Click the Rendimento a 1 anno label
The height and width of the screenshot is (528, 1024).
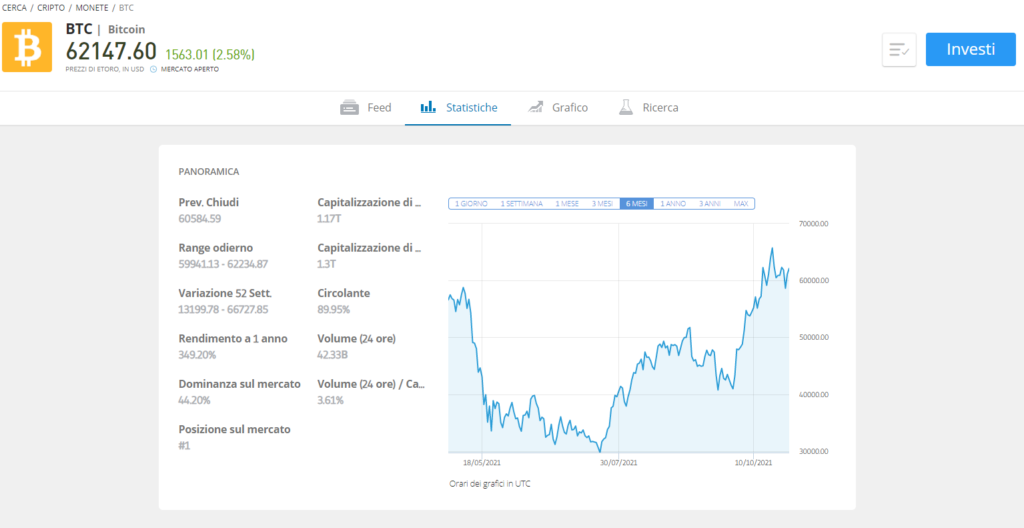pyautogui.click(x=232, y=338)
